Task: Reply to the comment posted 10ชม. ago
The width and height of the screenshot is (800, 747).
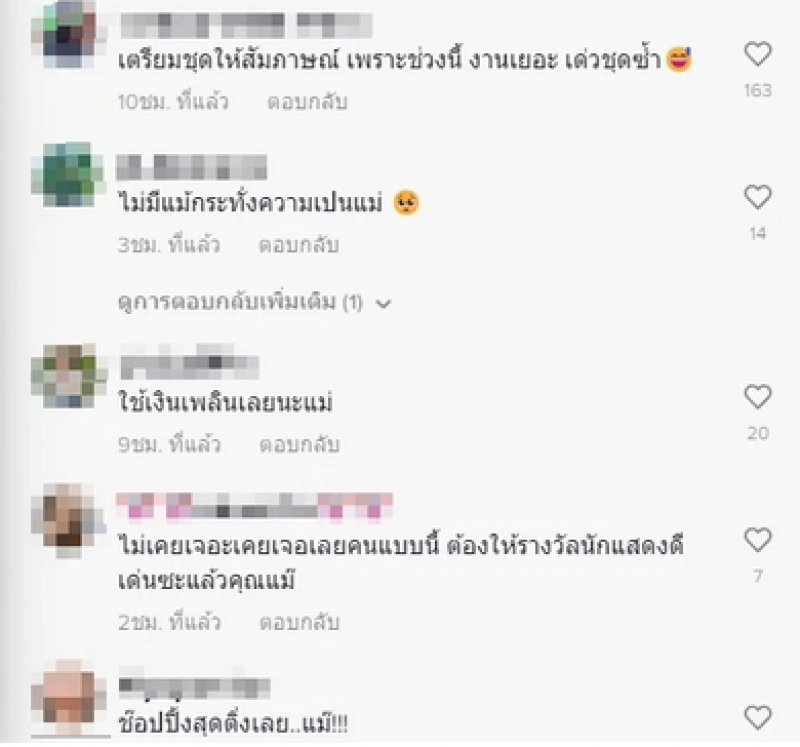Action: tap(307, 102)
